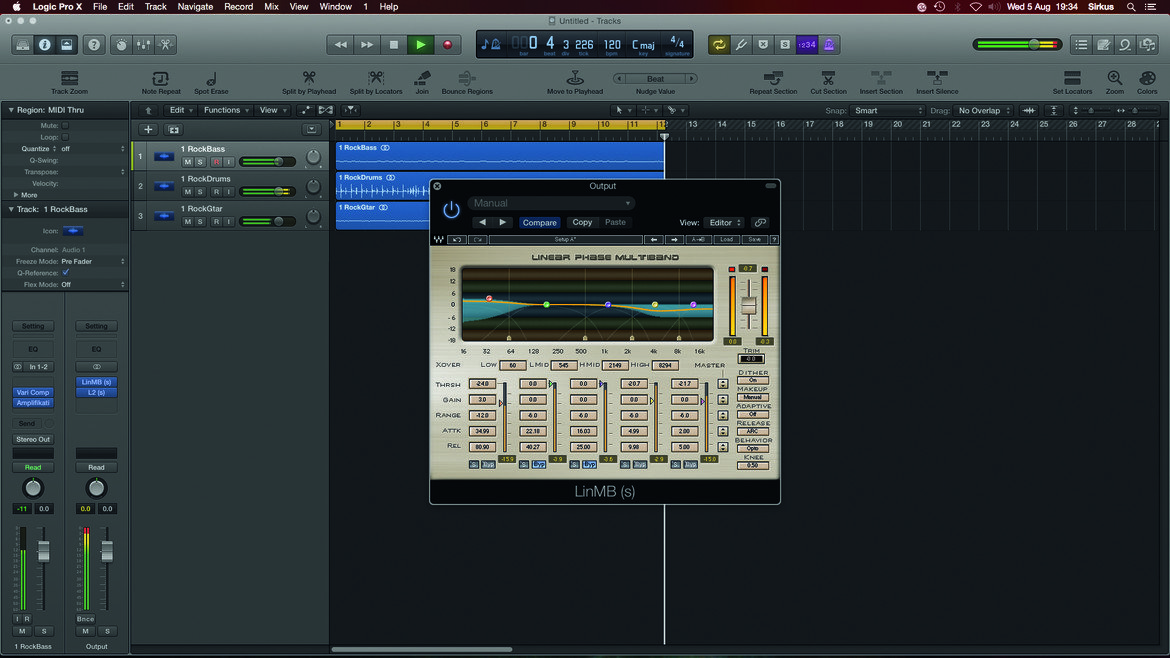Click the Bnce button on Output strip

[85, 619]
